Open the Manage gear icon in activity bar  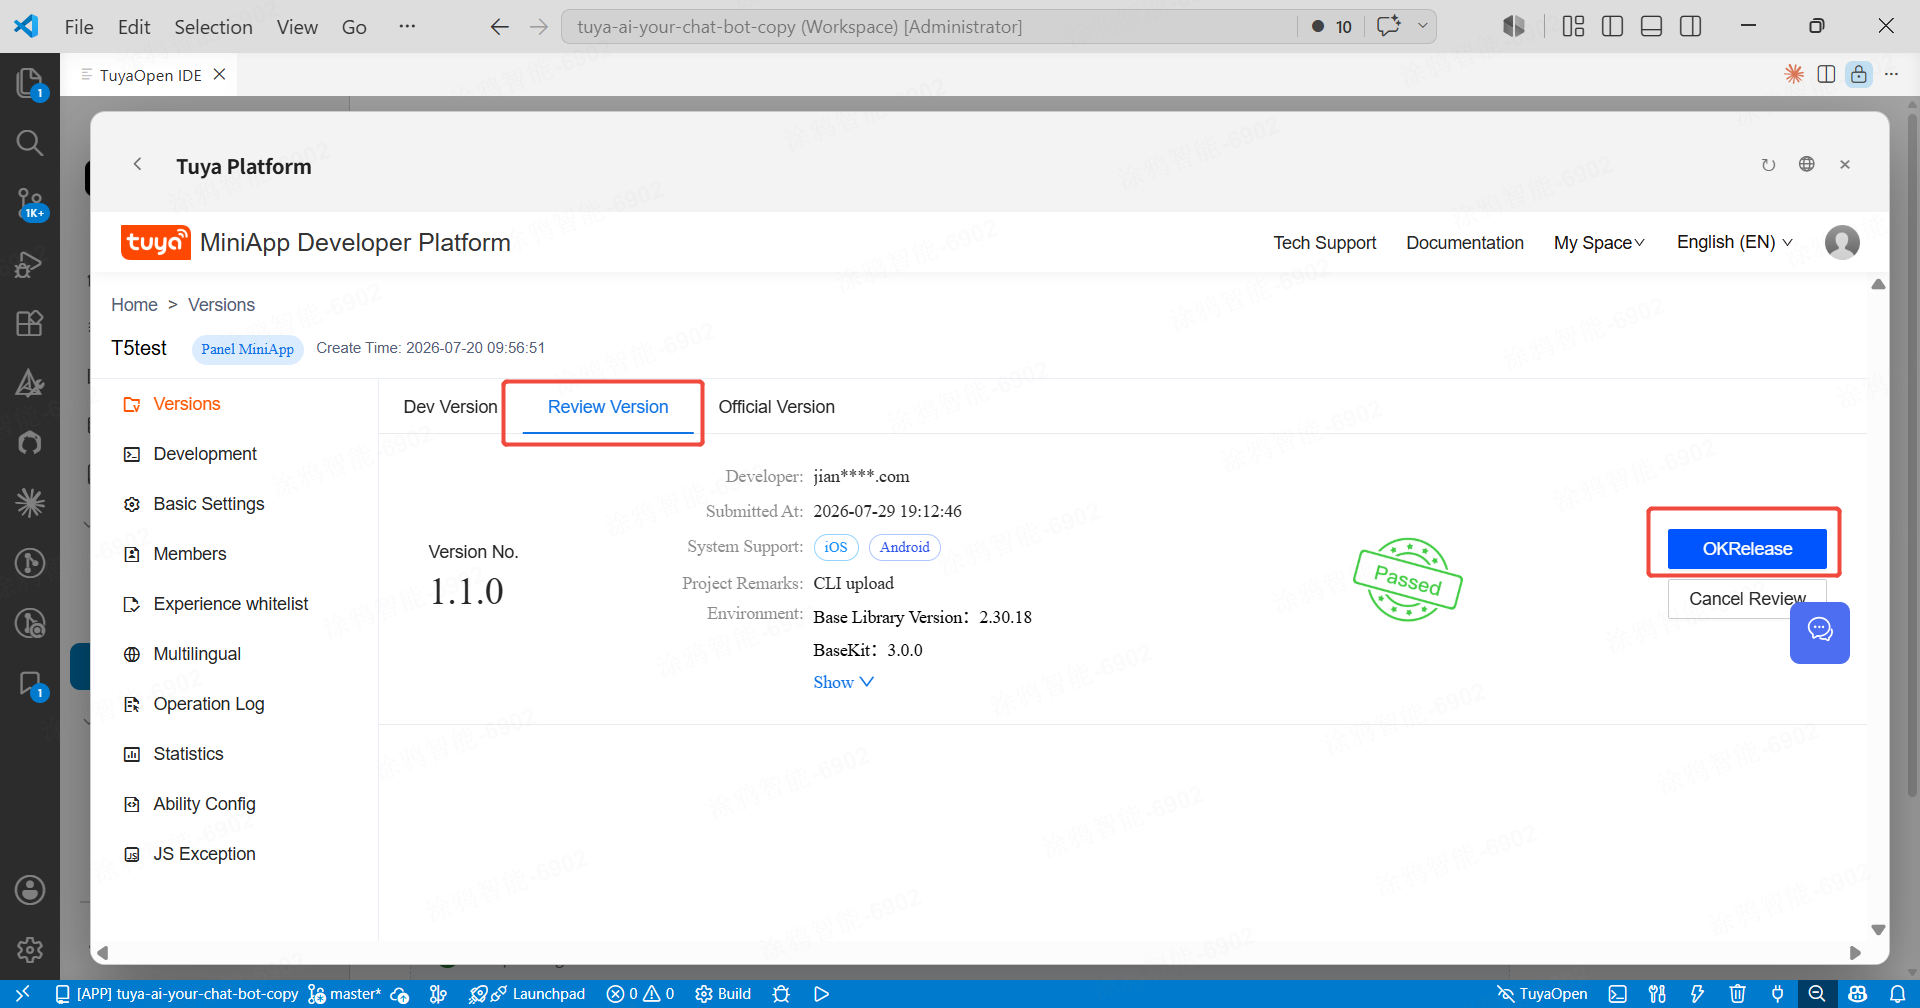(30, 949)
